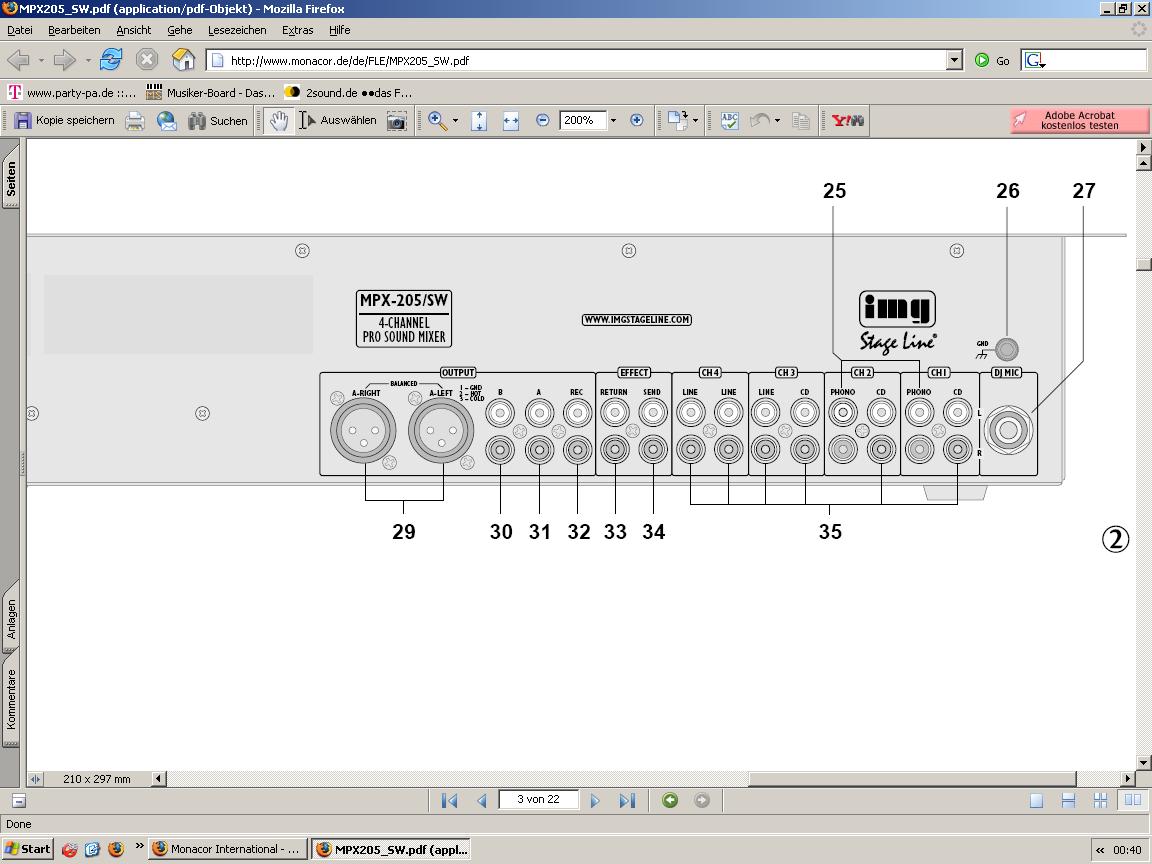This screenshot has height=864, width=1152.
Task: Zoom in with the plus button
Action: click(x=637, y=120)
